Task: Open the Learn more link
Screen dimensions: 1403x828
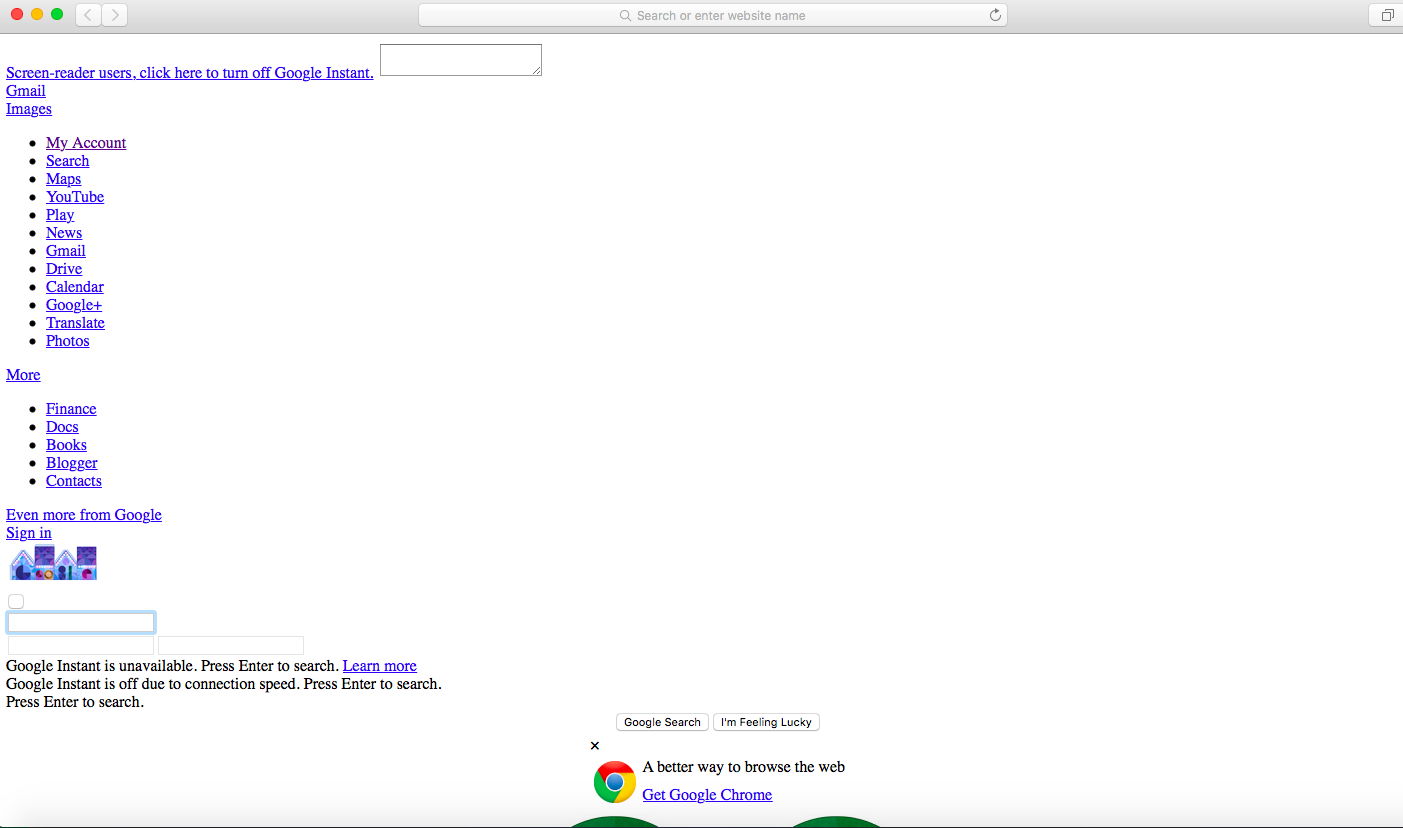Action: point(380,666)
